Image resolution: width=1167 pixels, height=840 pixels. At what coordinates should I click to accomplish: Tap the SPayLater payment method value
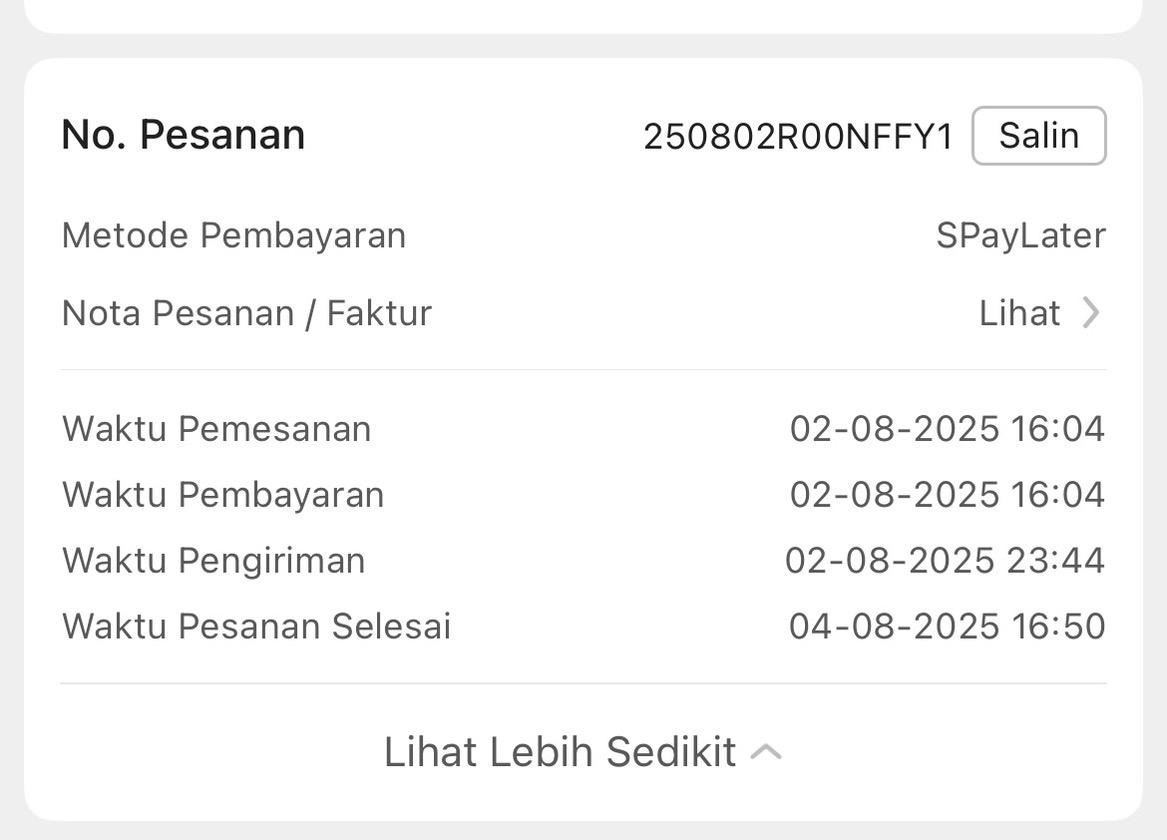click(1020, 236)
